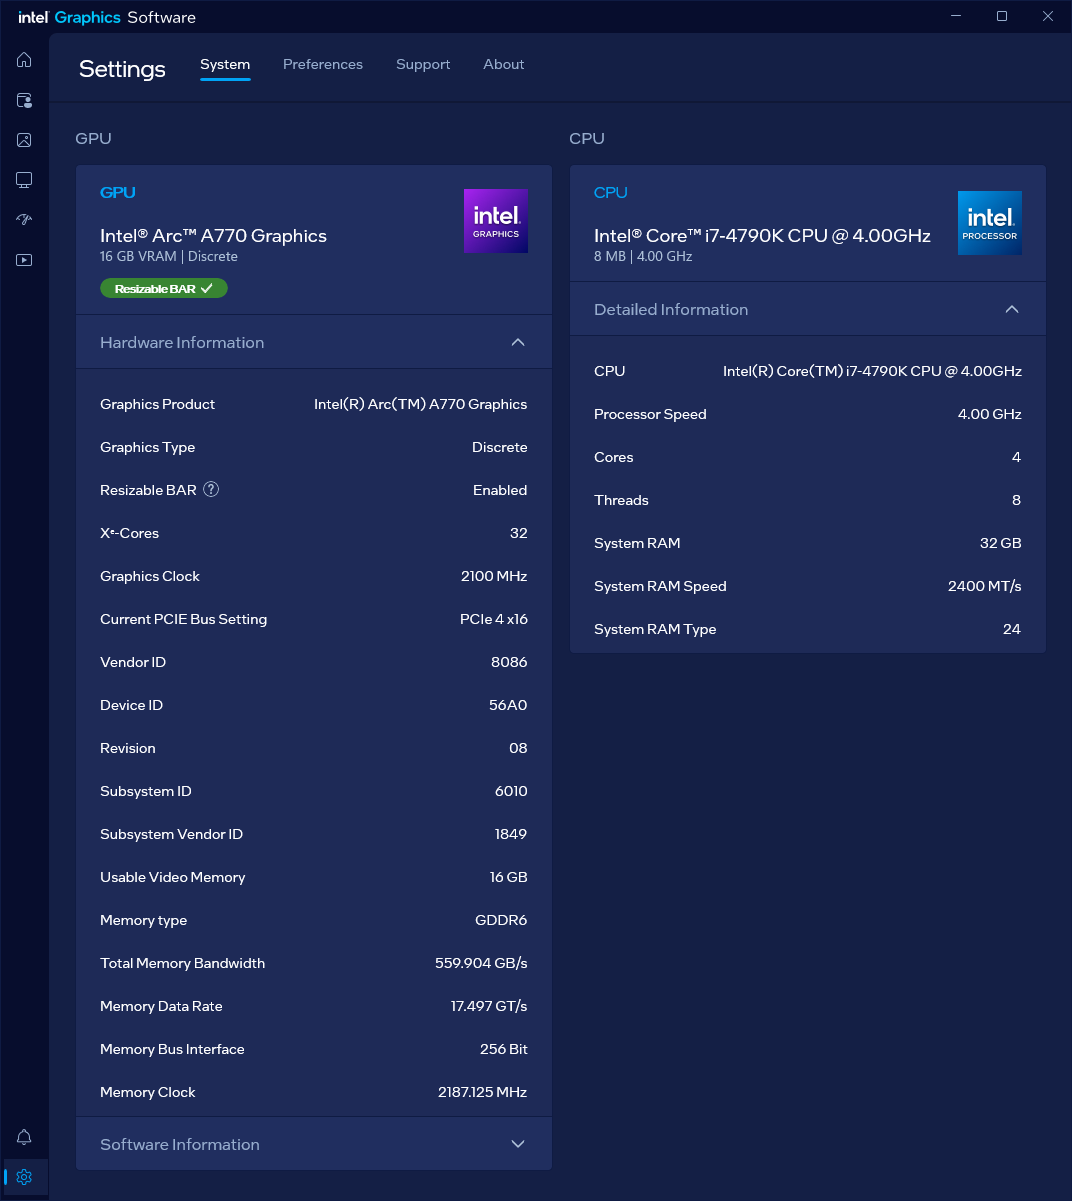Open the Capture video sidebar icon

pos(24,260)
